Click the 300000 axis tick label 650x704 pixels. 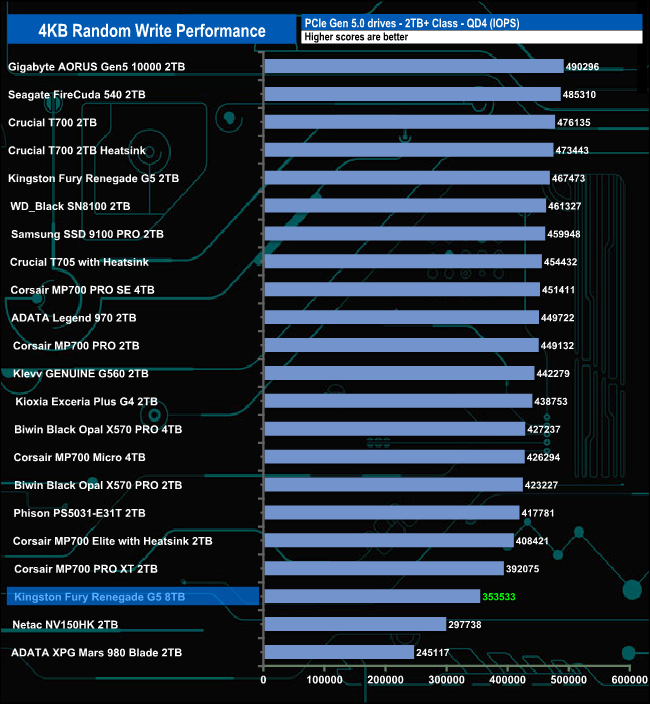click(x=446, y=680)
